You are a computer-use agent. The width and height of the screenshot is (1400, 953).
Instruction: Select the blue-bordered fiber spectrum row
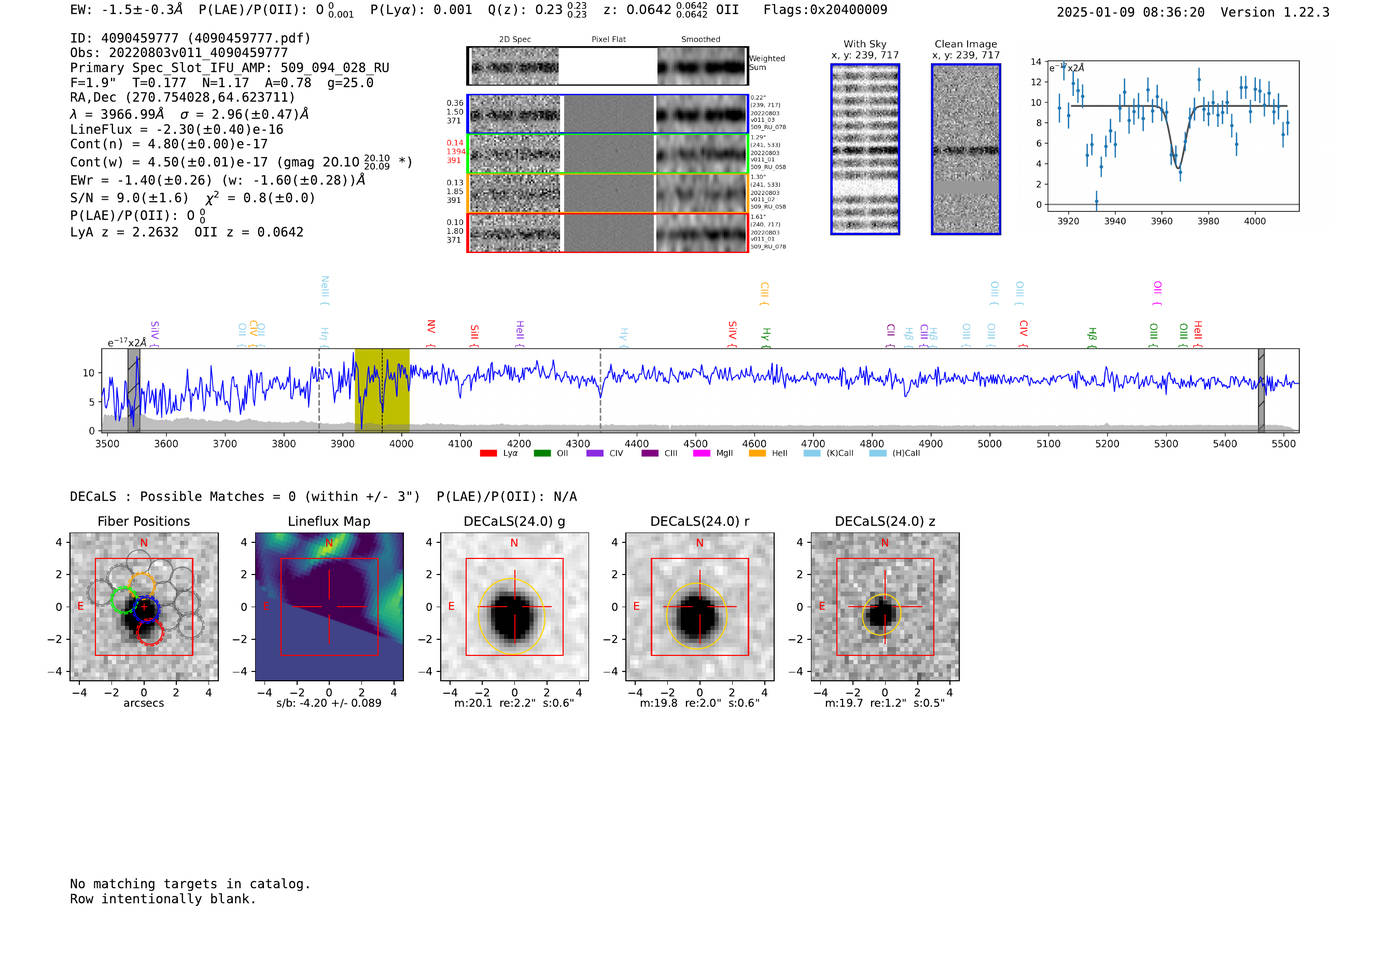click(607, 114)
